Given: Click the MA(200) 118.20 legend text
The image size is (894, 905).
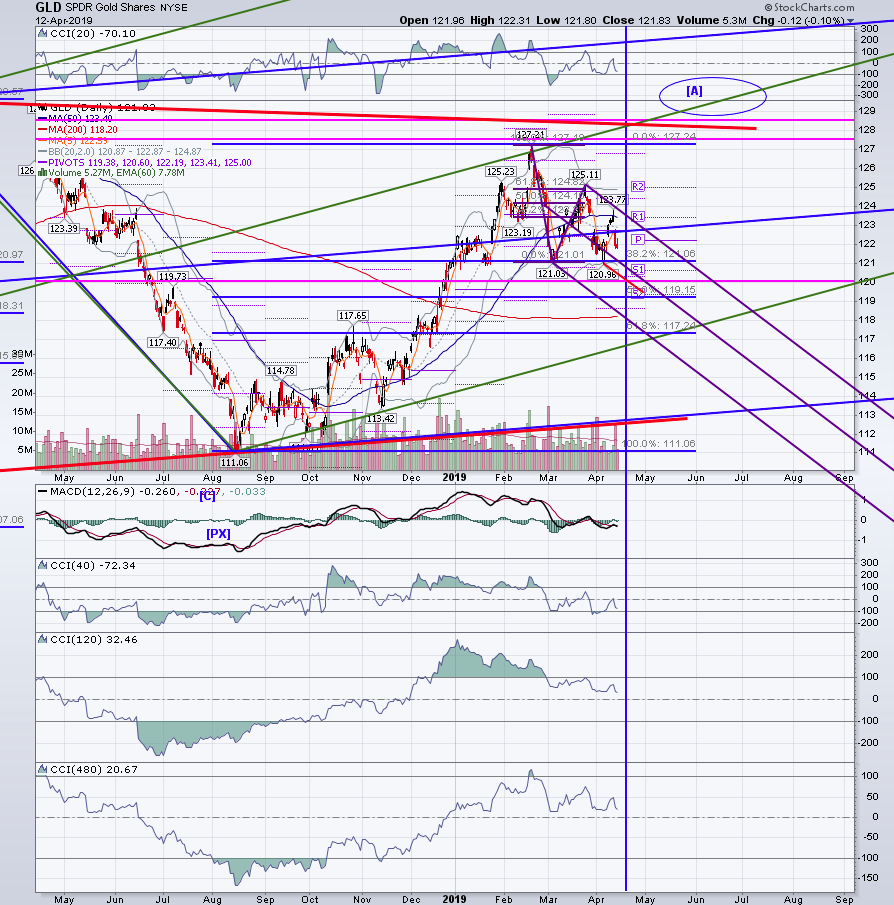Looking at the screenshot, I should [83, 130].
